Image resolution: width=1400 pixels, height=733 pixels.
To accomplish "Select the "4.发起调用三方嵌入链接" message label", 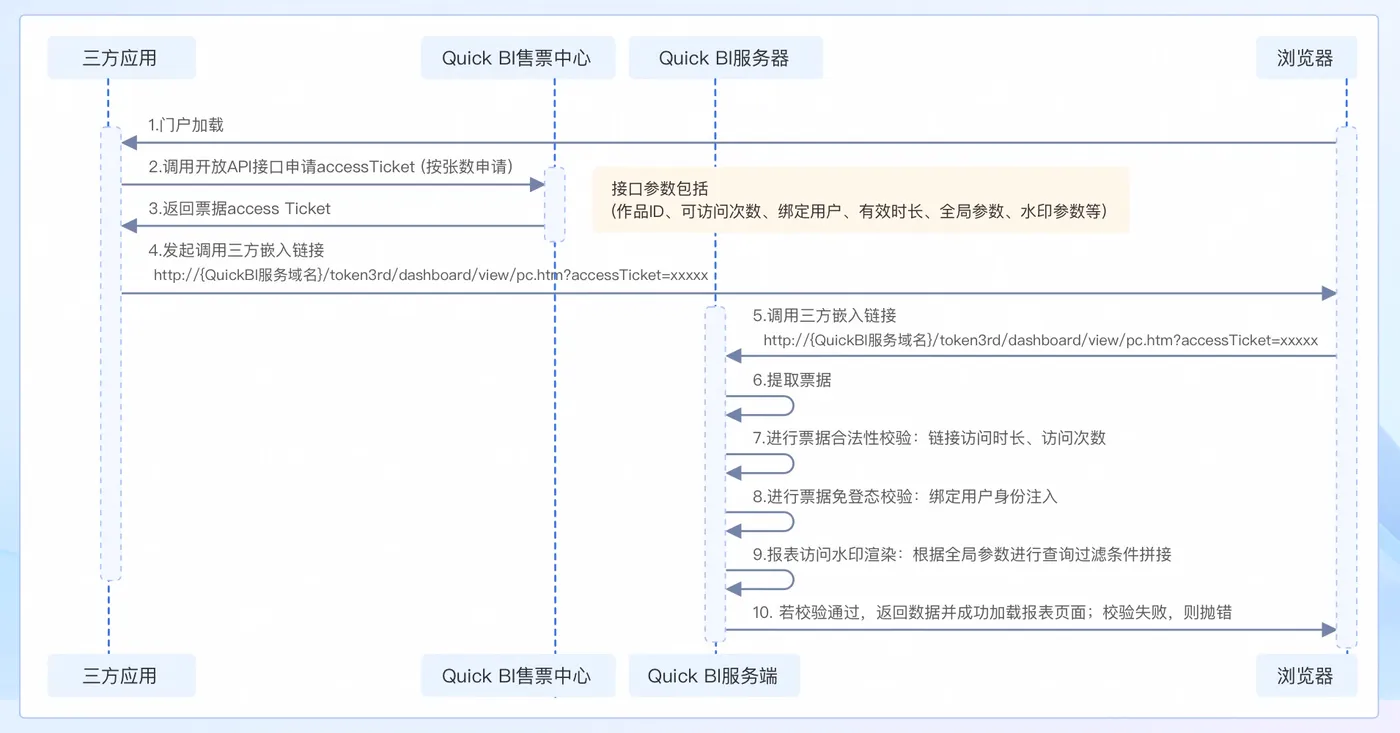I will pos(236,250).
